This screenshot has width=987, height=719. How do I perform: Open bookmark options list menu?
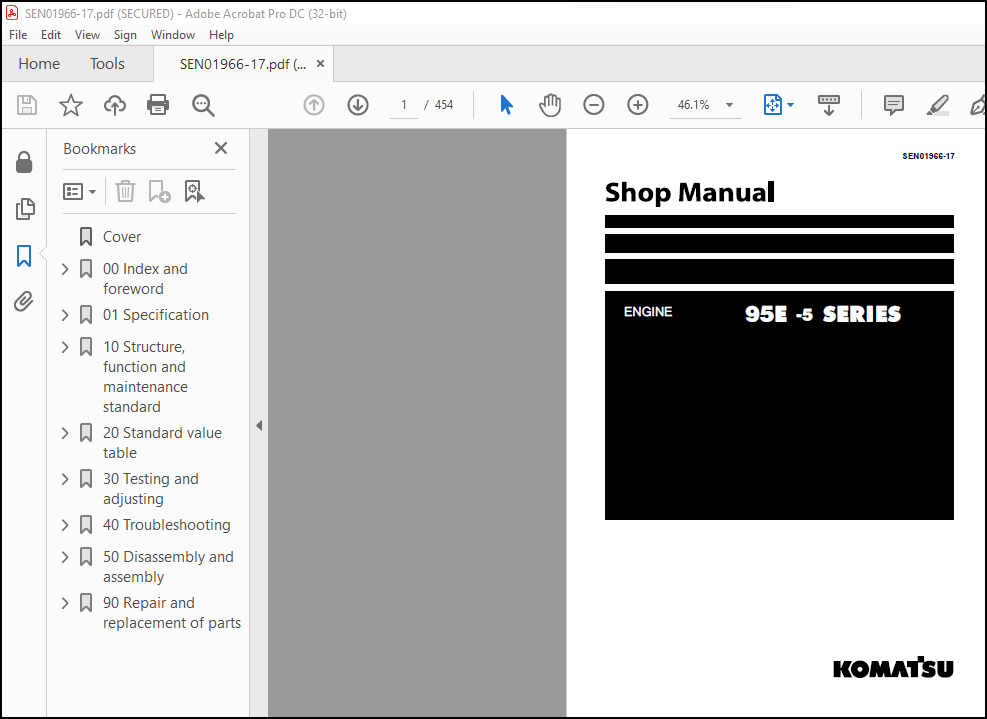coord(79,191)
